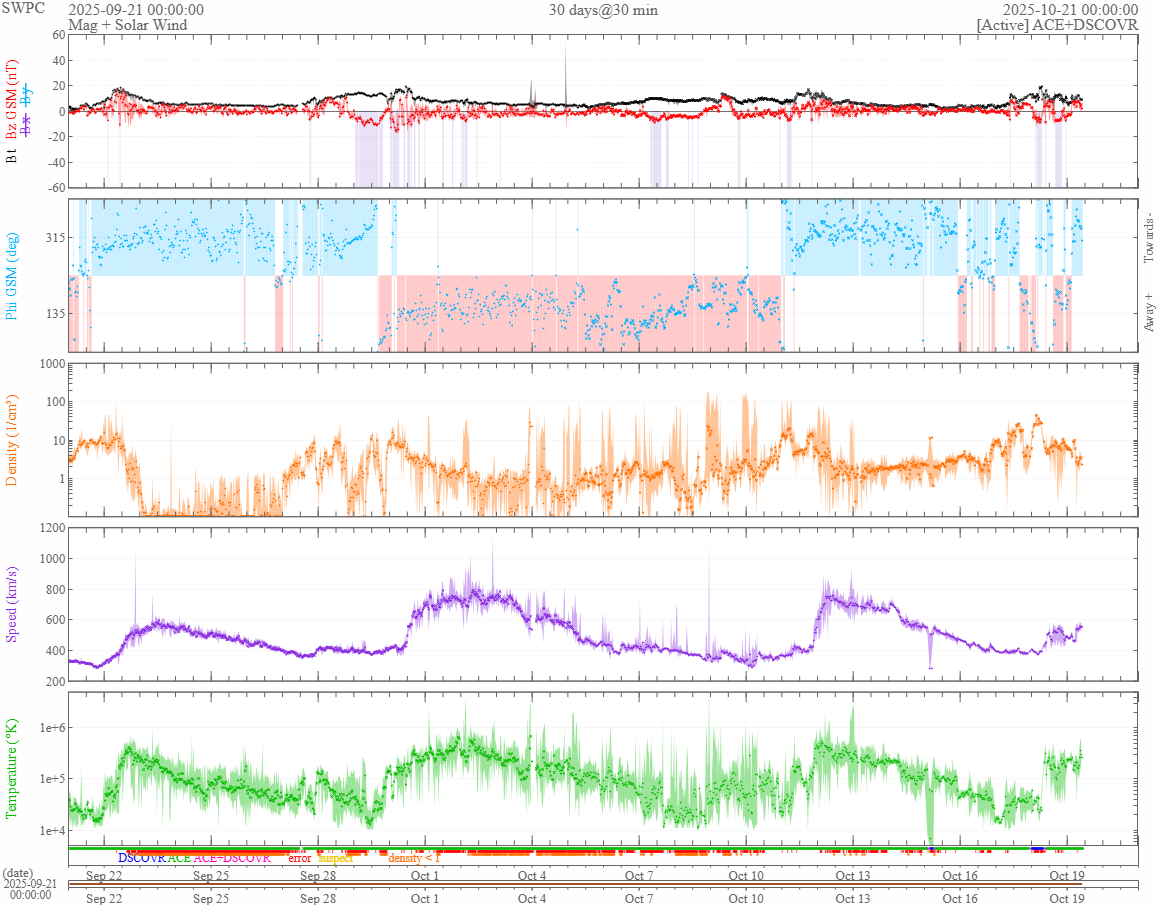The height and width of the screenshot is (905, 1158).
Task: Click the '(date)' label beside the time slider
Action: (x=18, y=873)
